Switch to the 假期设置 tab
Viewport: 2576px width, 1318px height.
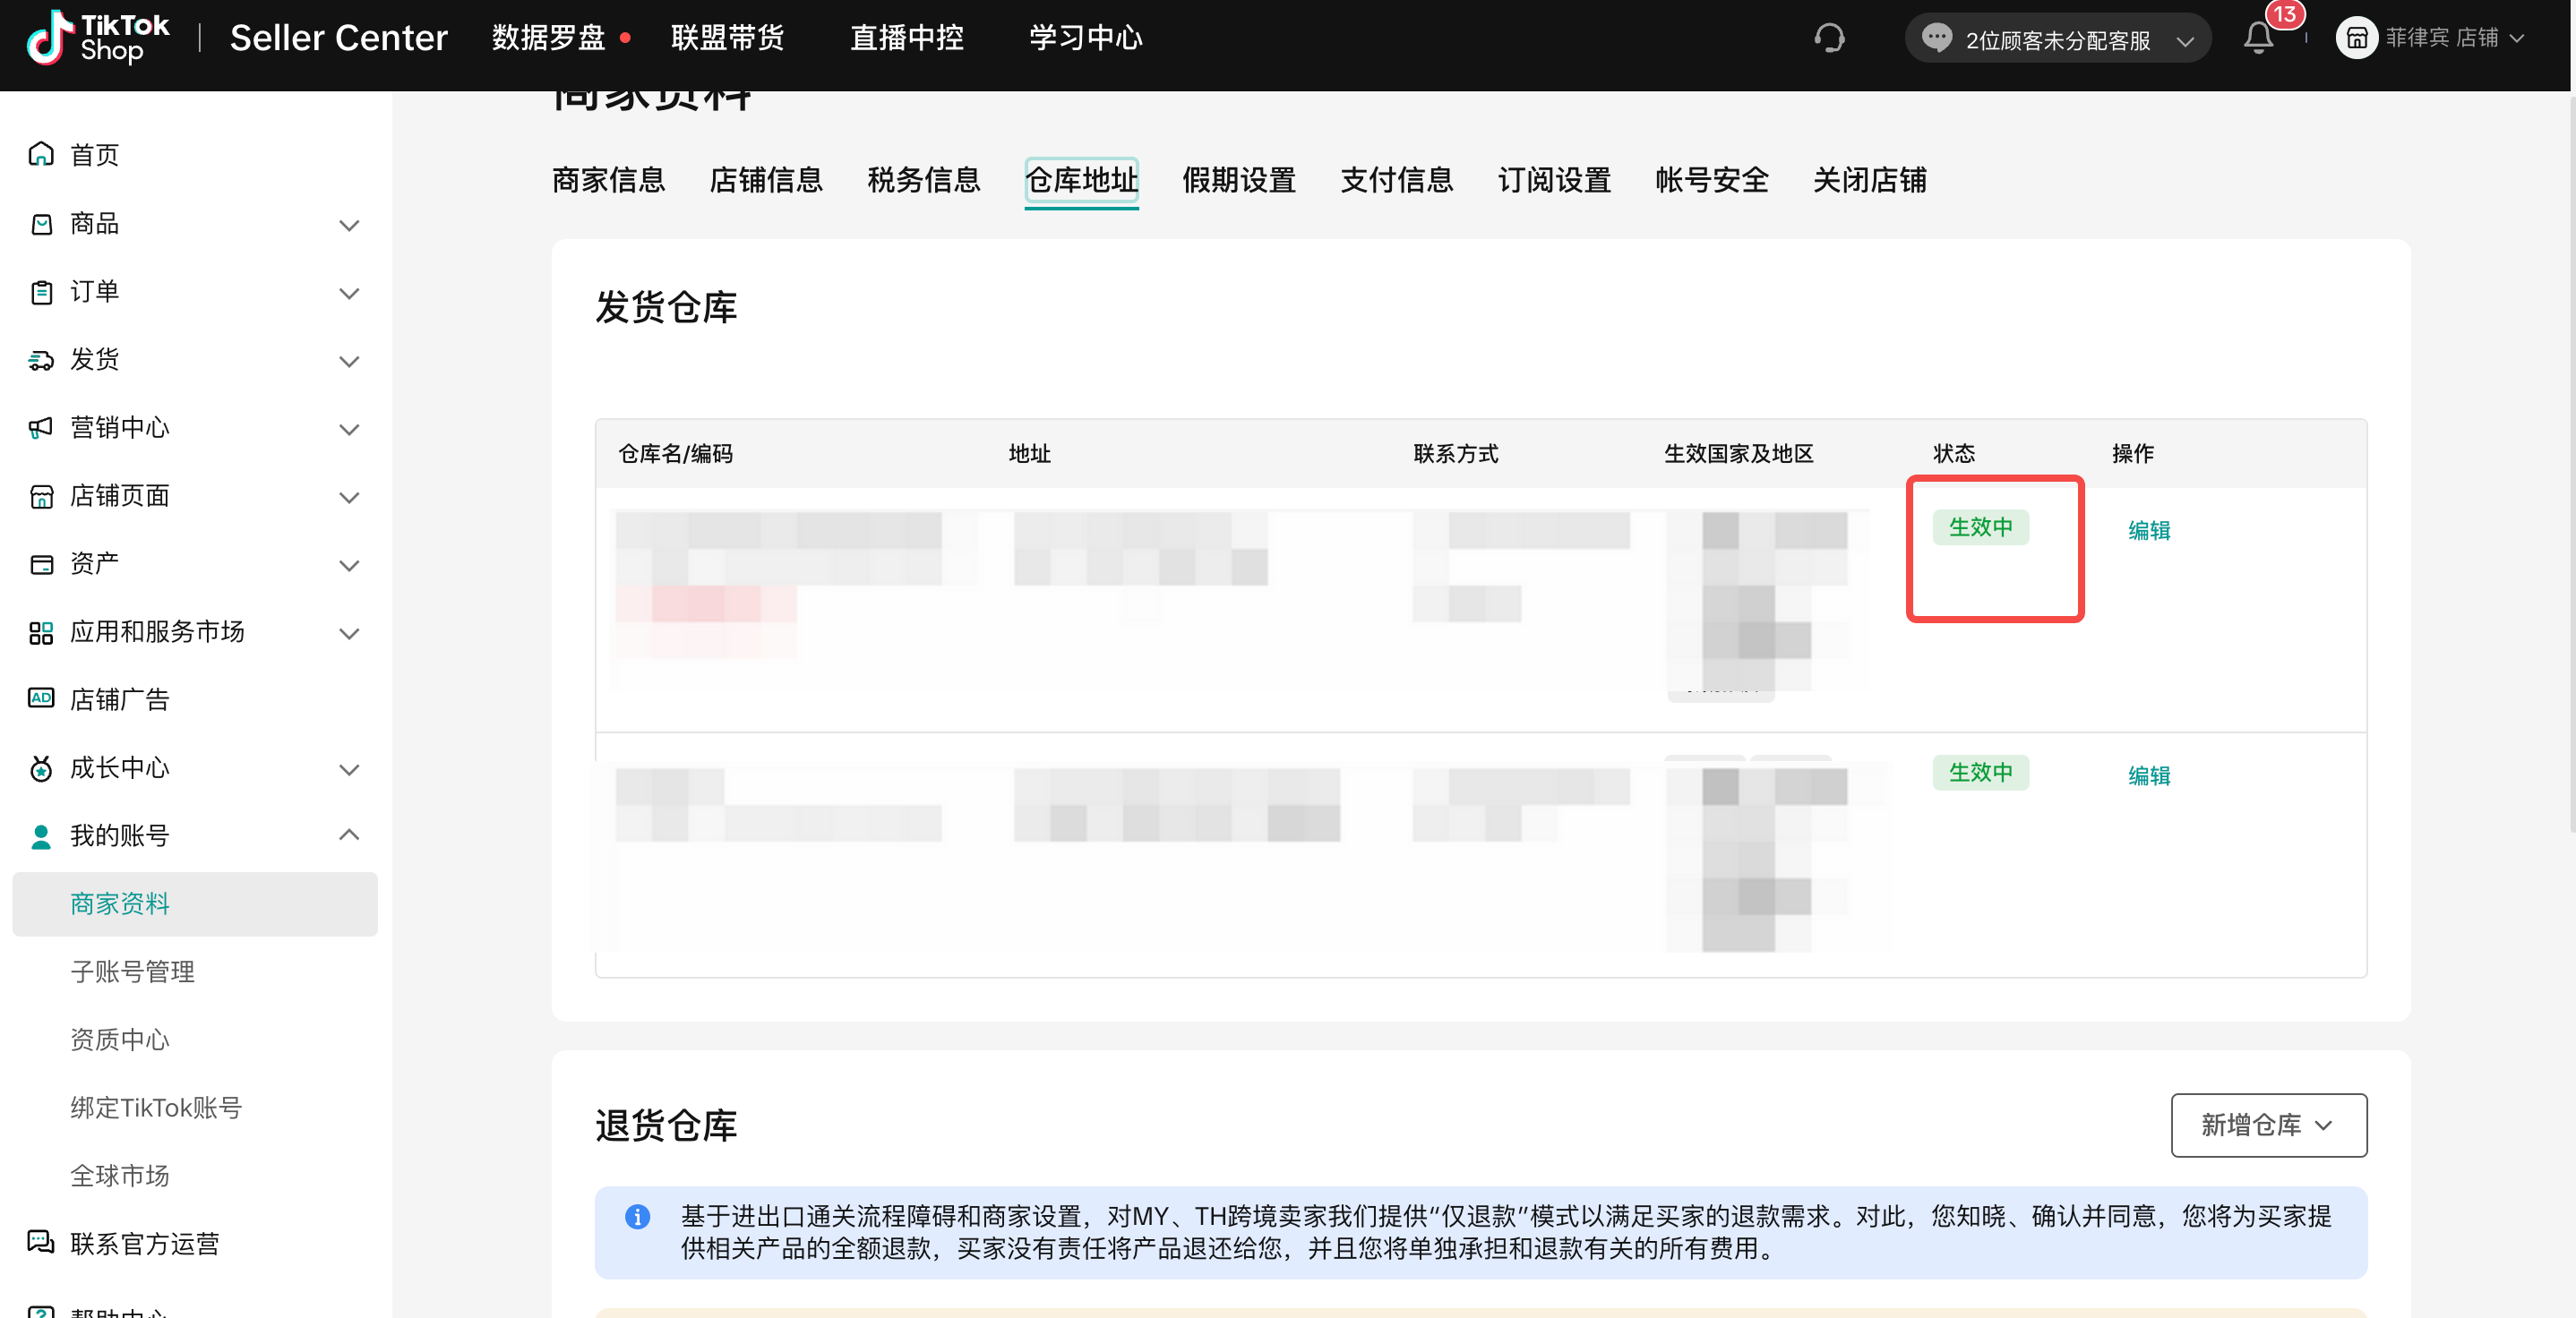(x=1238, y=180)
